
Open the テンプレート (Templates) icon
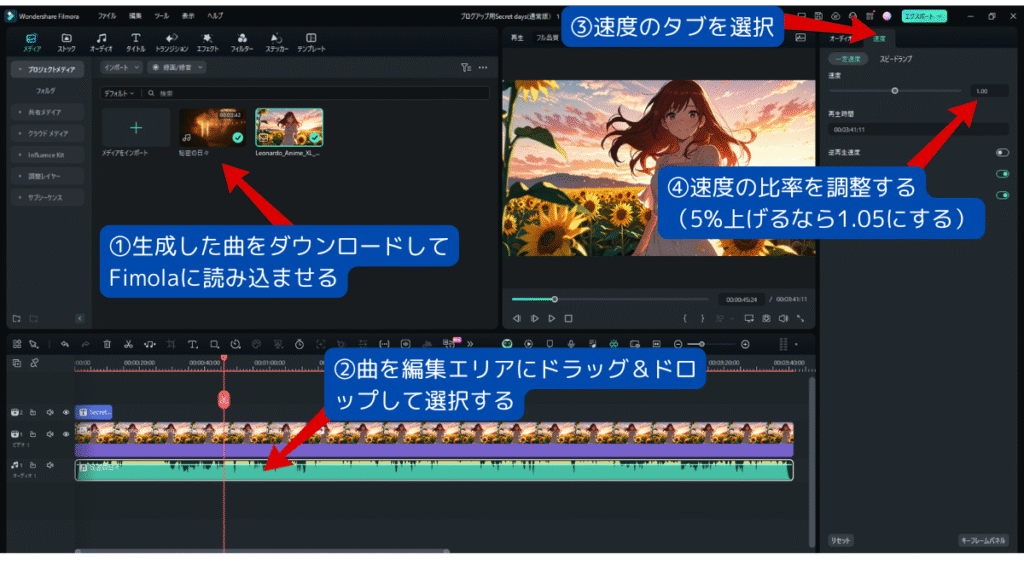311,42
